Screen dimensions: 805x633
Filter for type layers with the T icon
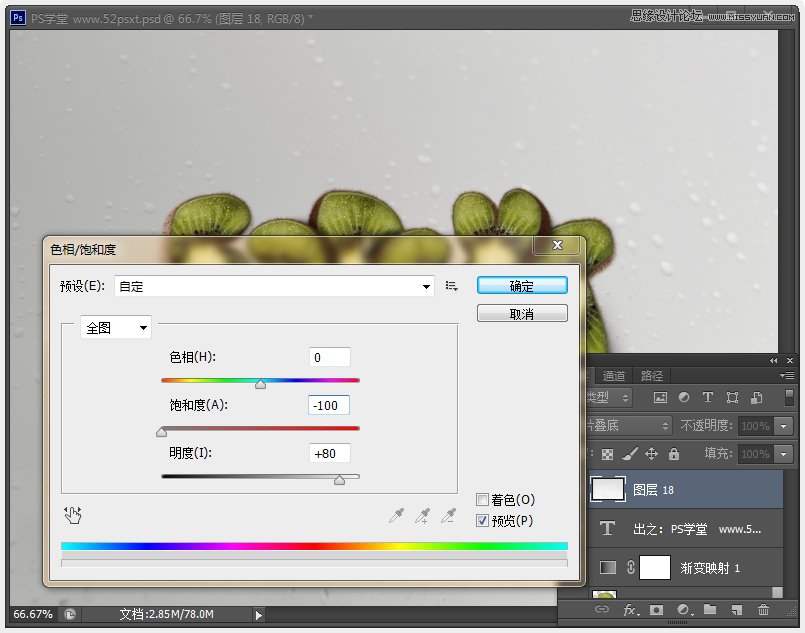pyautogui.click(x=708, y=397)
